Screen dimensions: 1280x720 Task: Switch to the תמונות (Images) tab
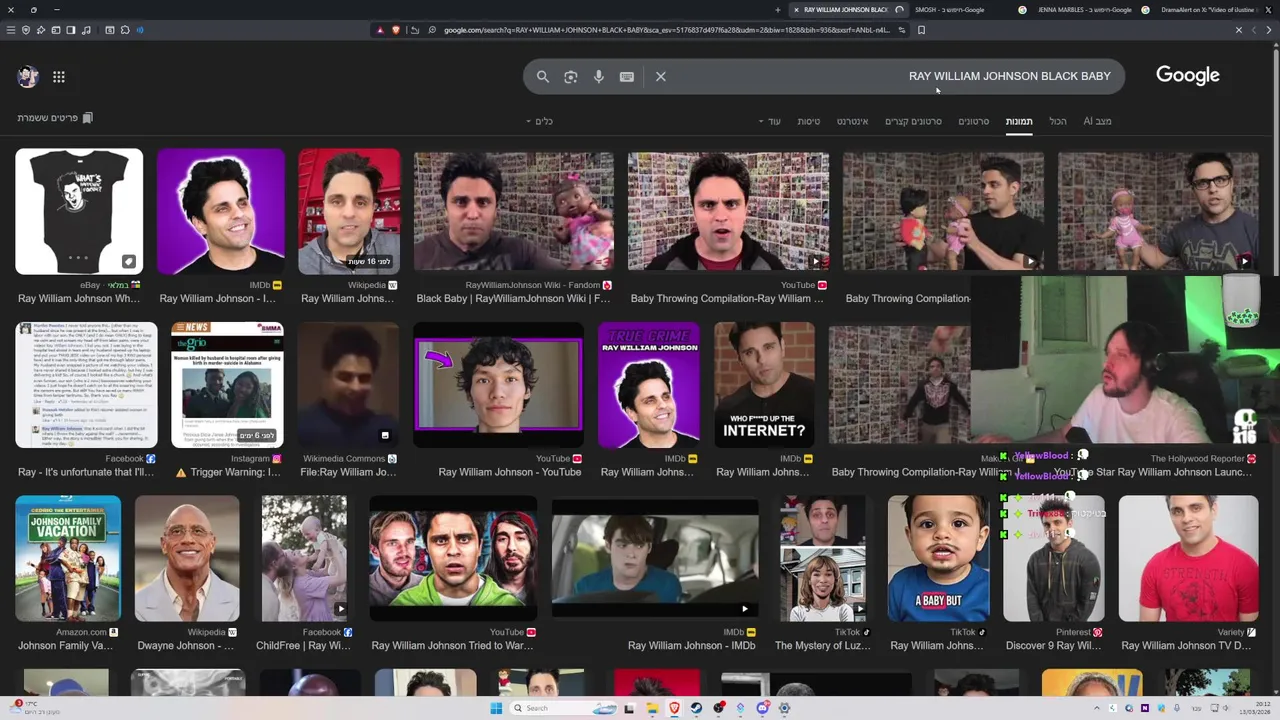tap(1019, 121)
